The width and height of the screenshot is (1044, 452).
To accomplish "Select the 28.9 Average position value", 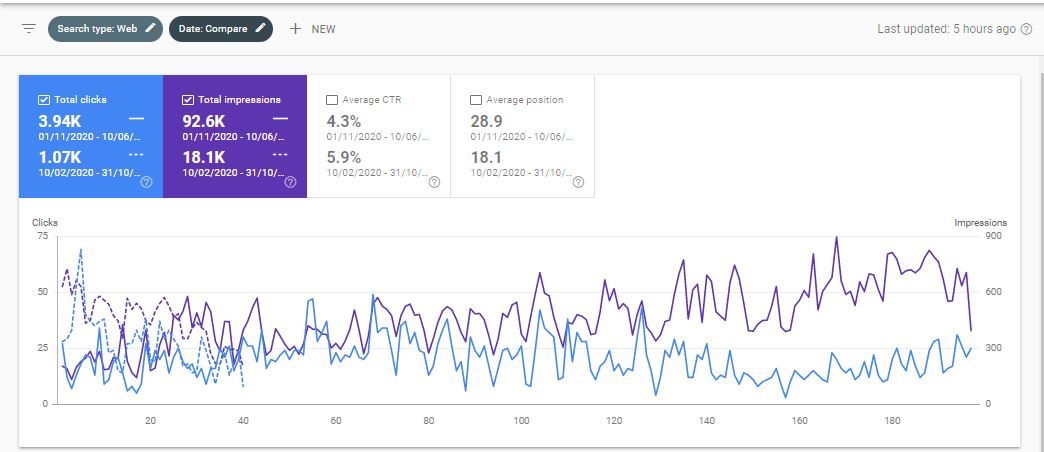I will (x=487, y=120).
